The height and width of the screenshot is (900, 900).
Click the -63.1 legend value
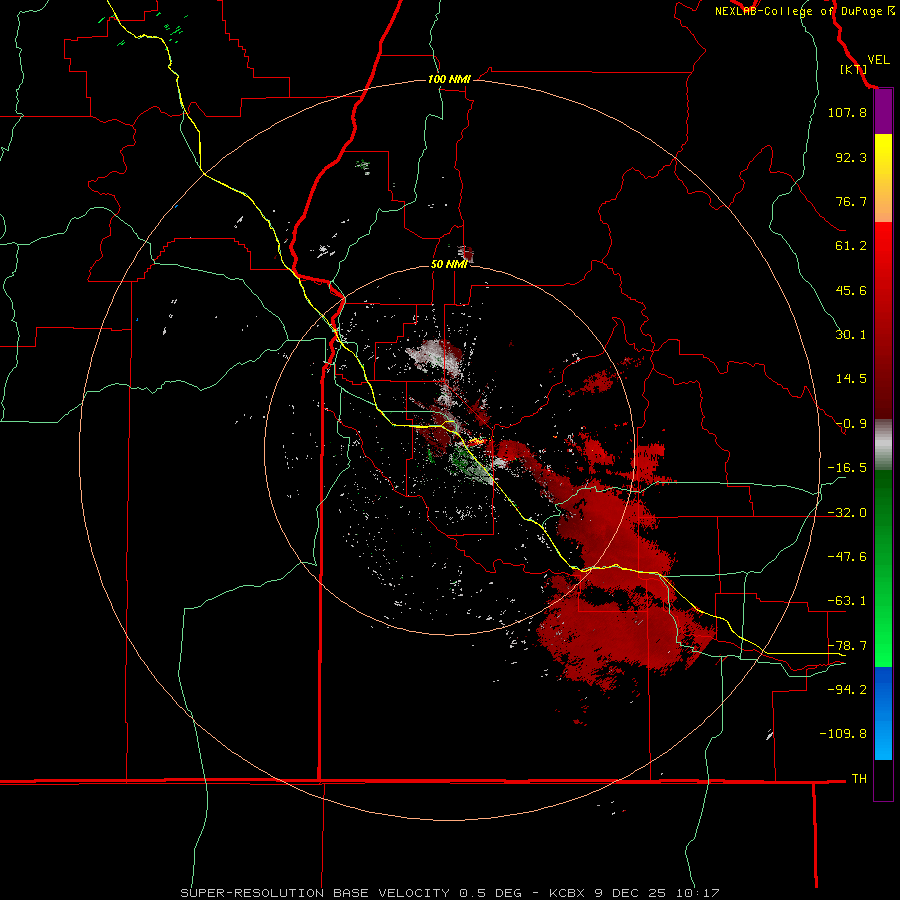[847, 601]
